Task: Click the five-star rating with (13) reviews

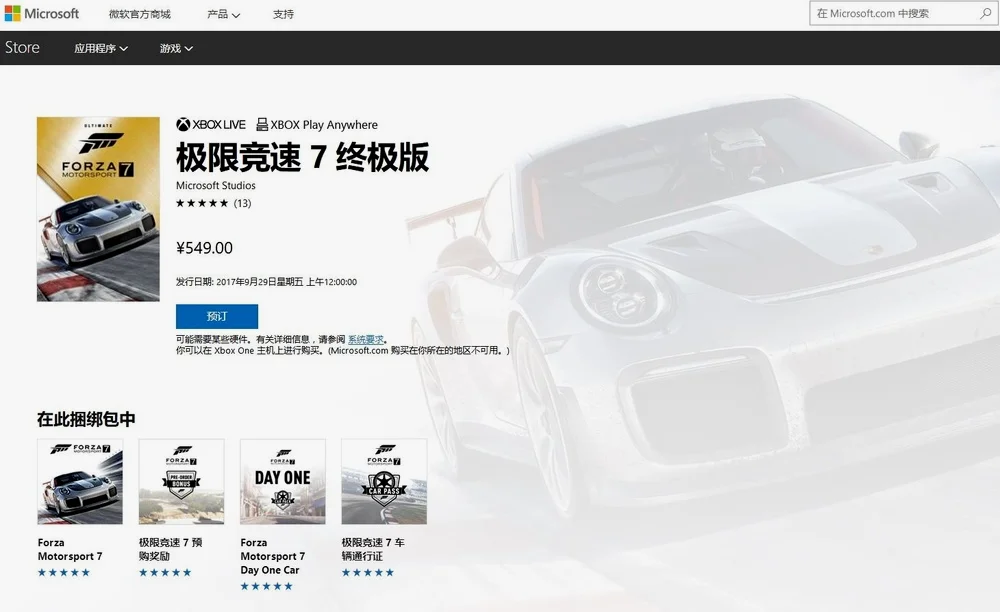Action: point(214,203)
